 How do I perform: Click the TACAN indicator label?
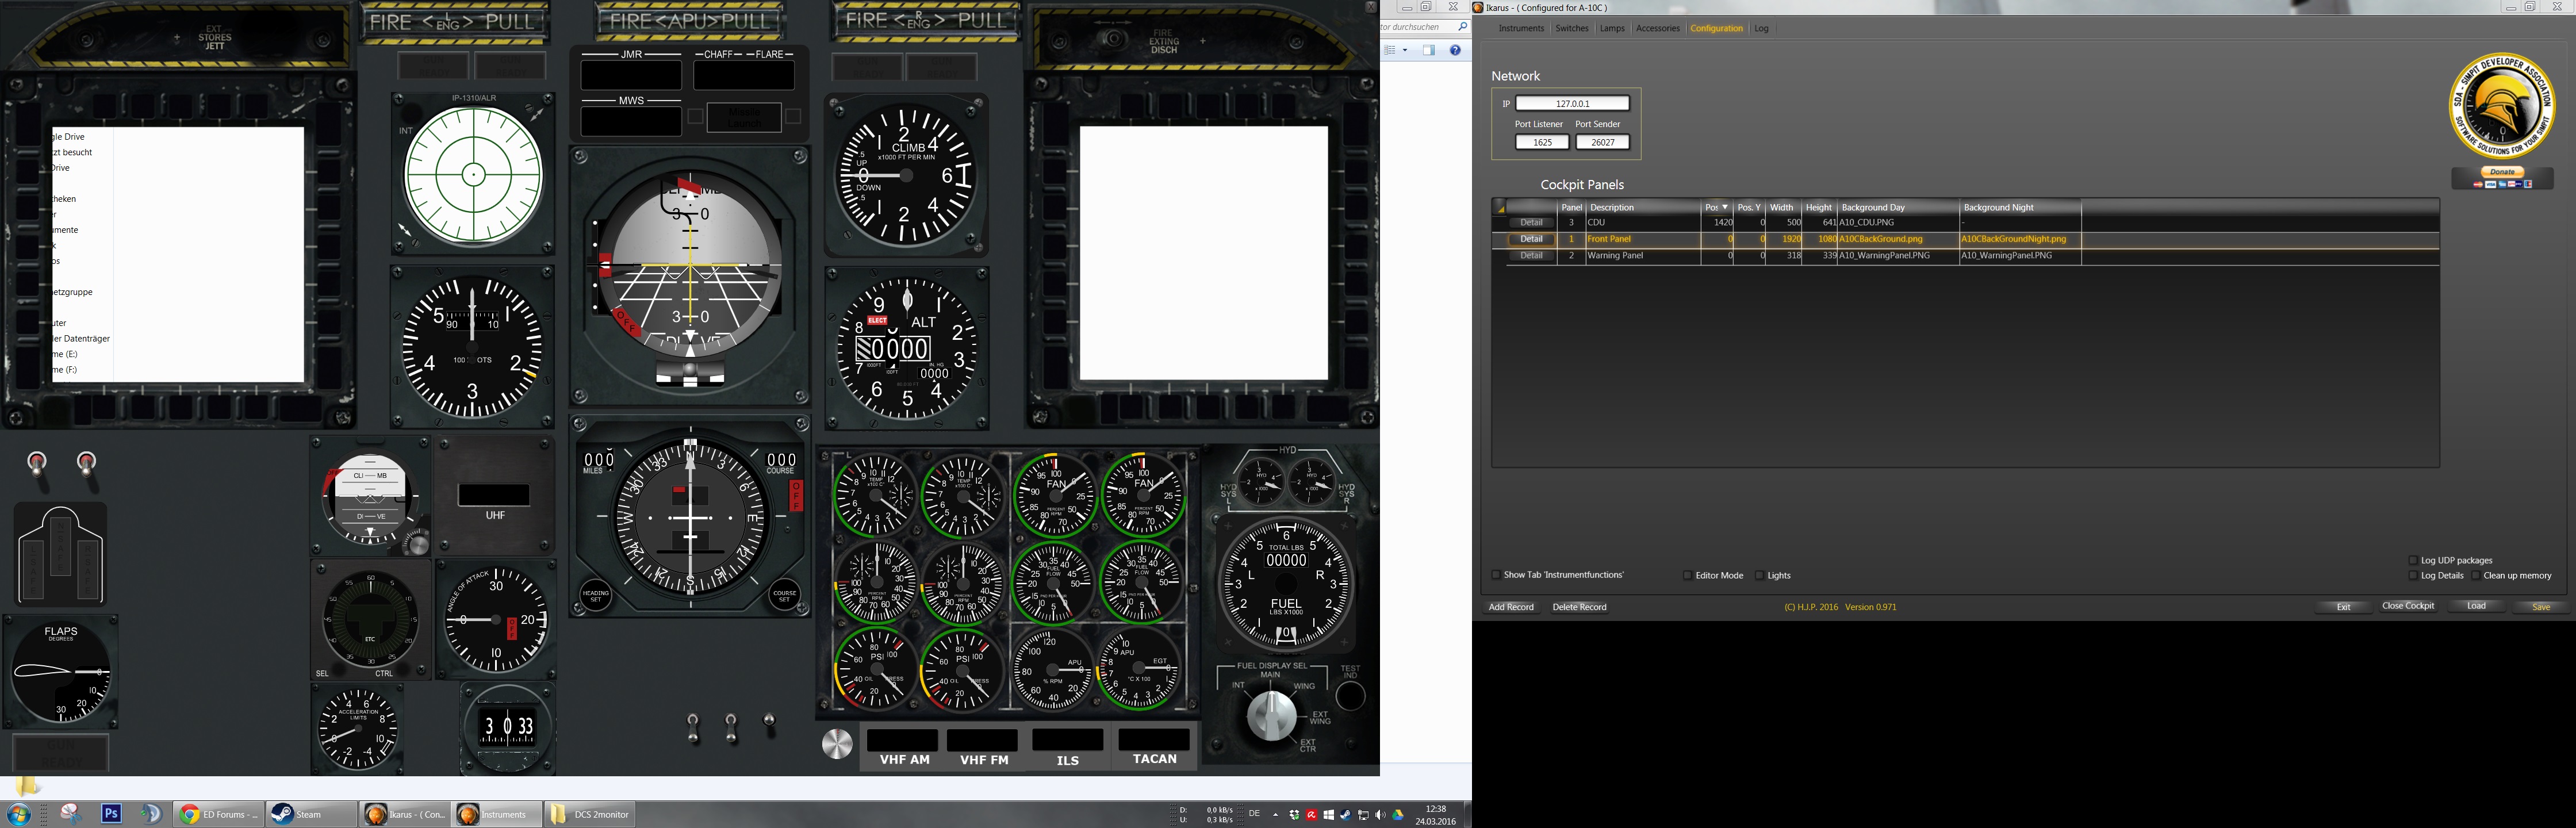pyautogui.click(x=1155, y=759)
